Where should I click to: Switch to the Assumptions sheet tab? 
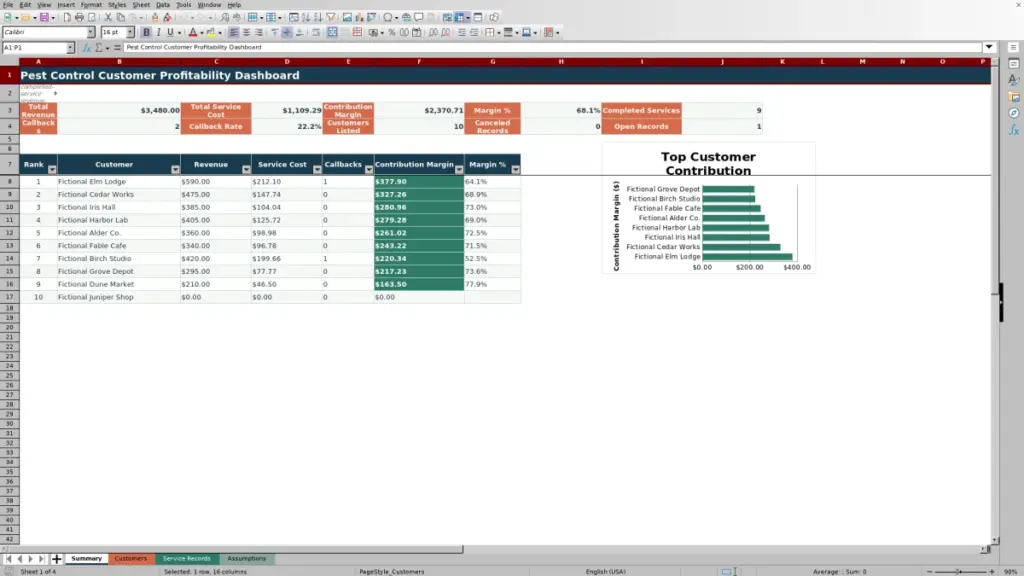click(x=247, y=559)
